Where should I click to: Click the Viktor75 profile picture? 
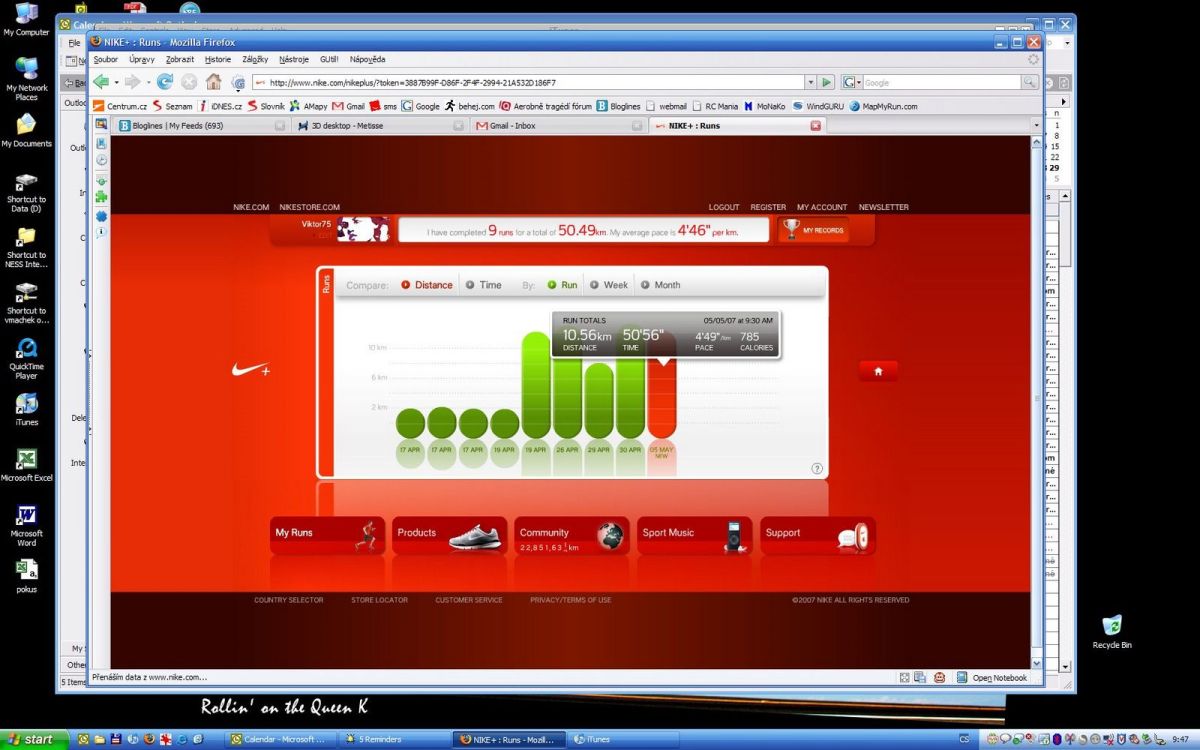pos(363,230)
